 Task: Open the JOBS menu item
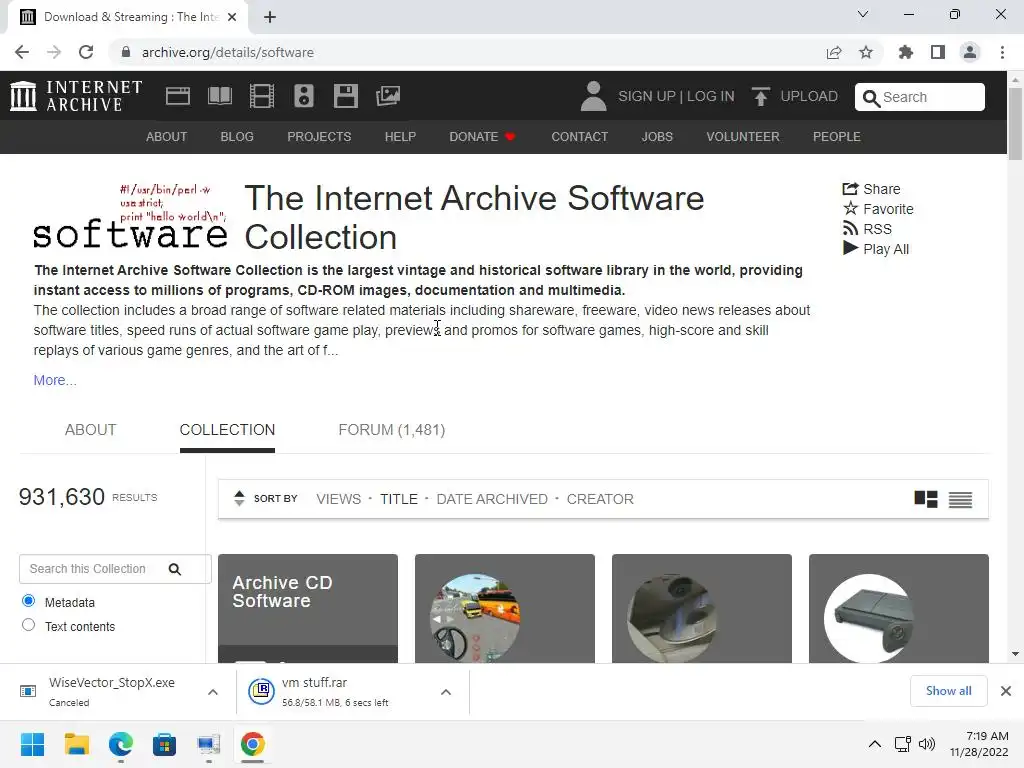pos(657,136)
